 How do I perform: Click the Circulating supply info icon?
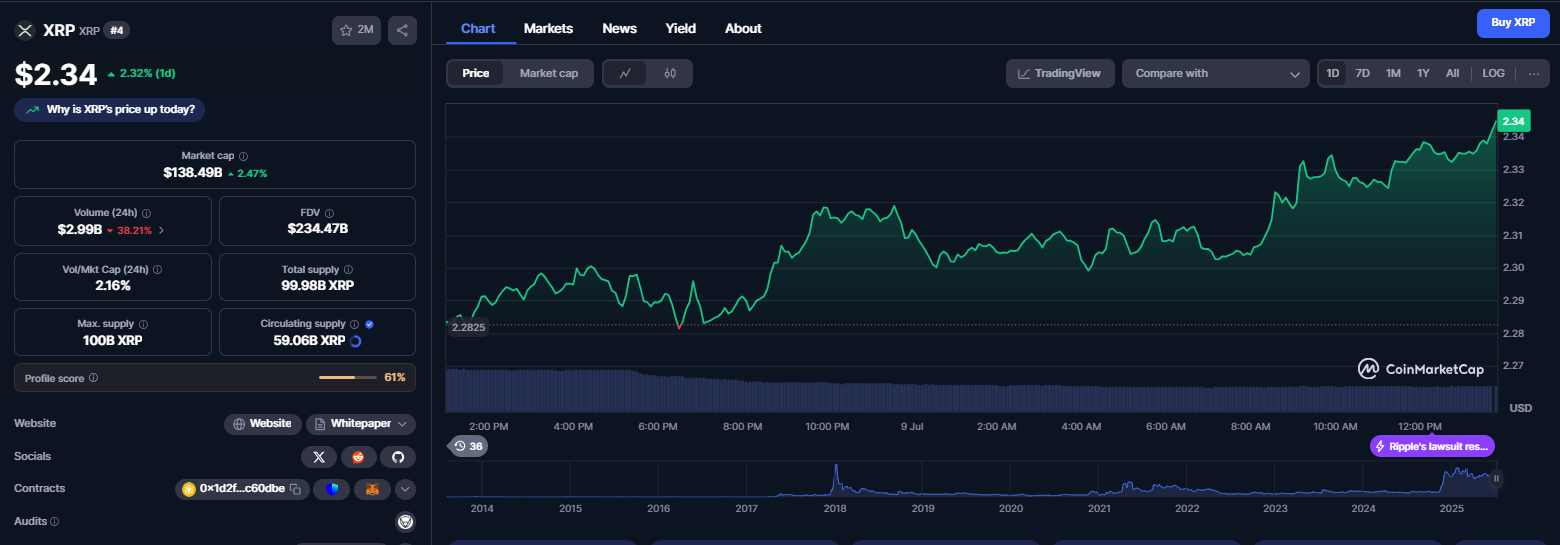coord(354,324)
